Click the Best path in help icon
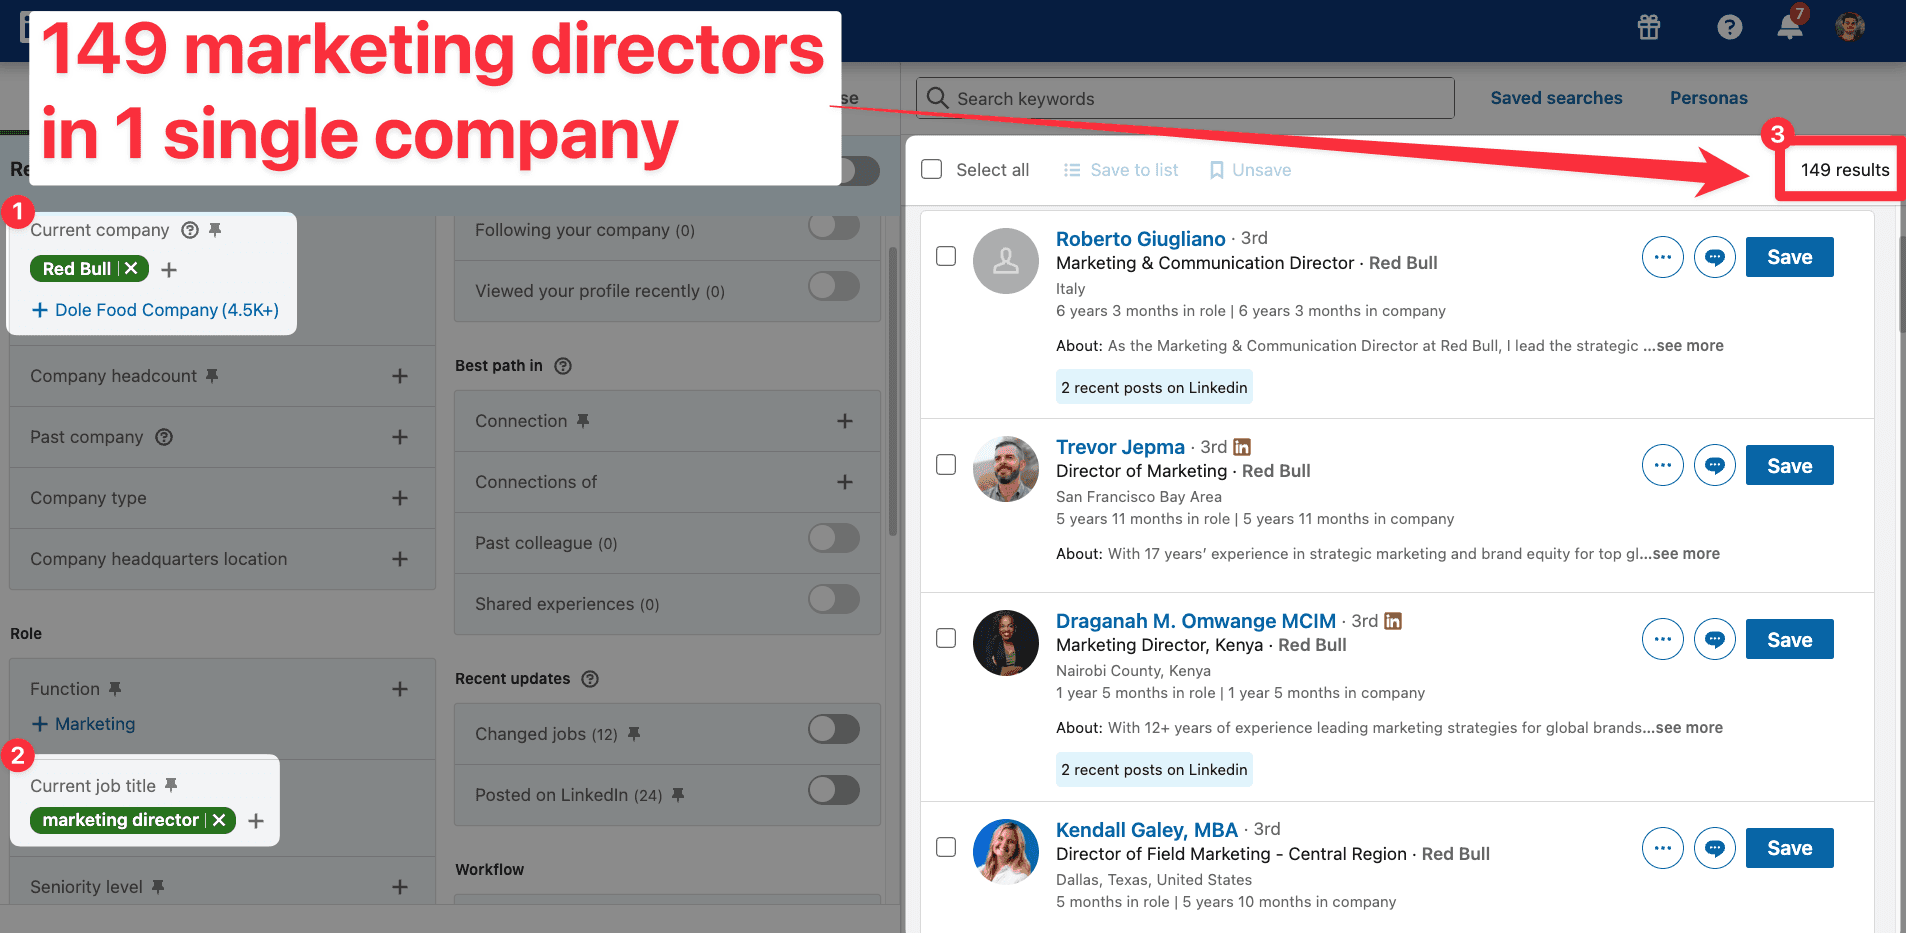 563,366
